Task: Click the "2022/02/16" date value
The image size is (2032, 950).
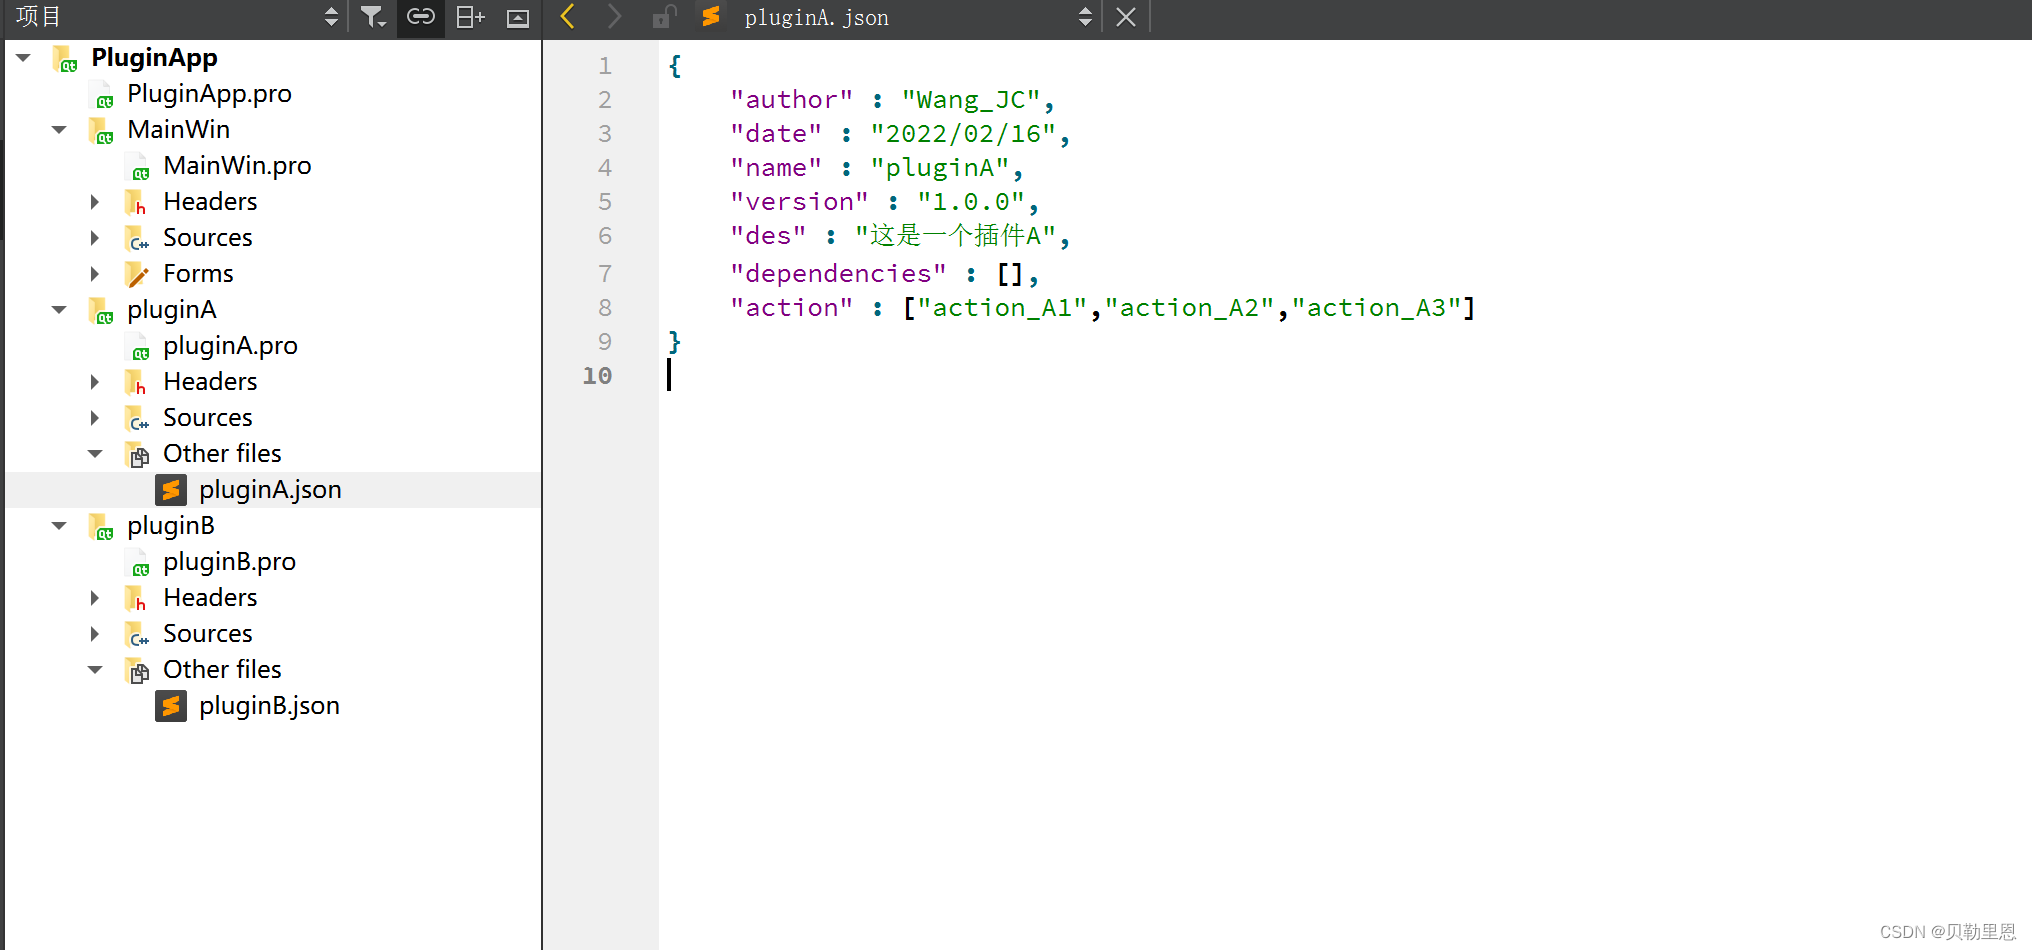Action: pyautogui.click(x=963, y=134)
